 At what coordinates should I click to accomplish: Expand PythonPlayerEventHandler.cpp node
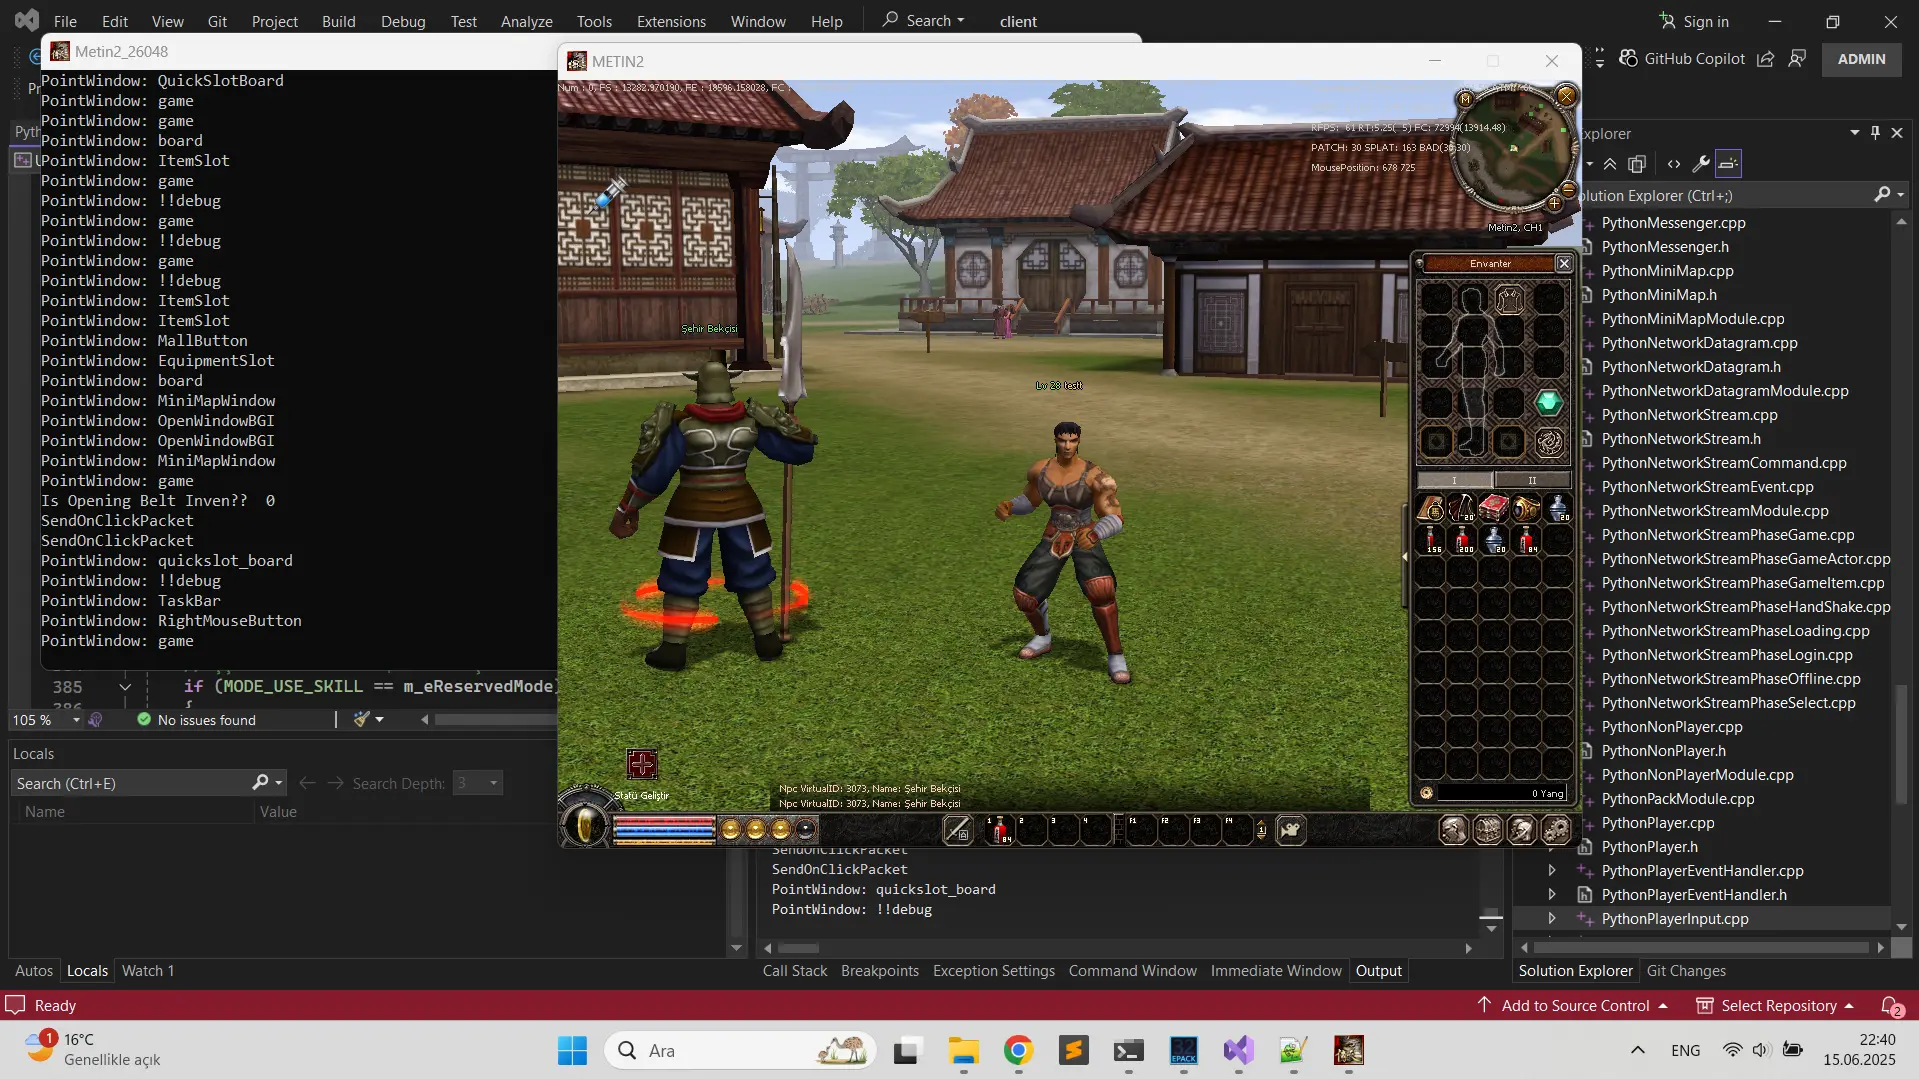tap(1552, 871)
